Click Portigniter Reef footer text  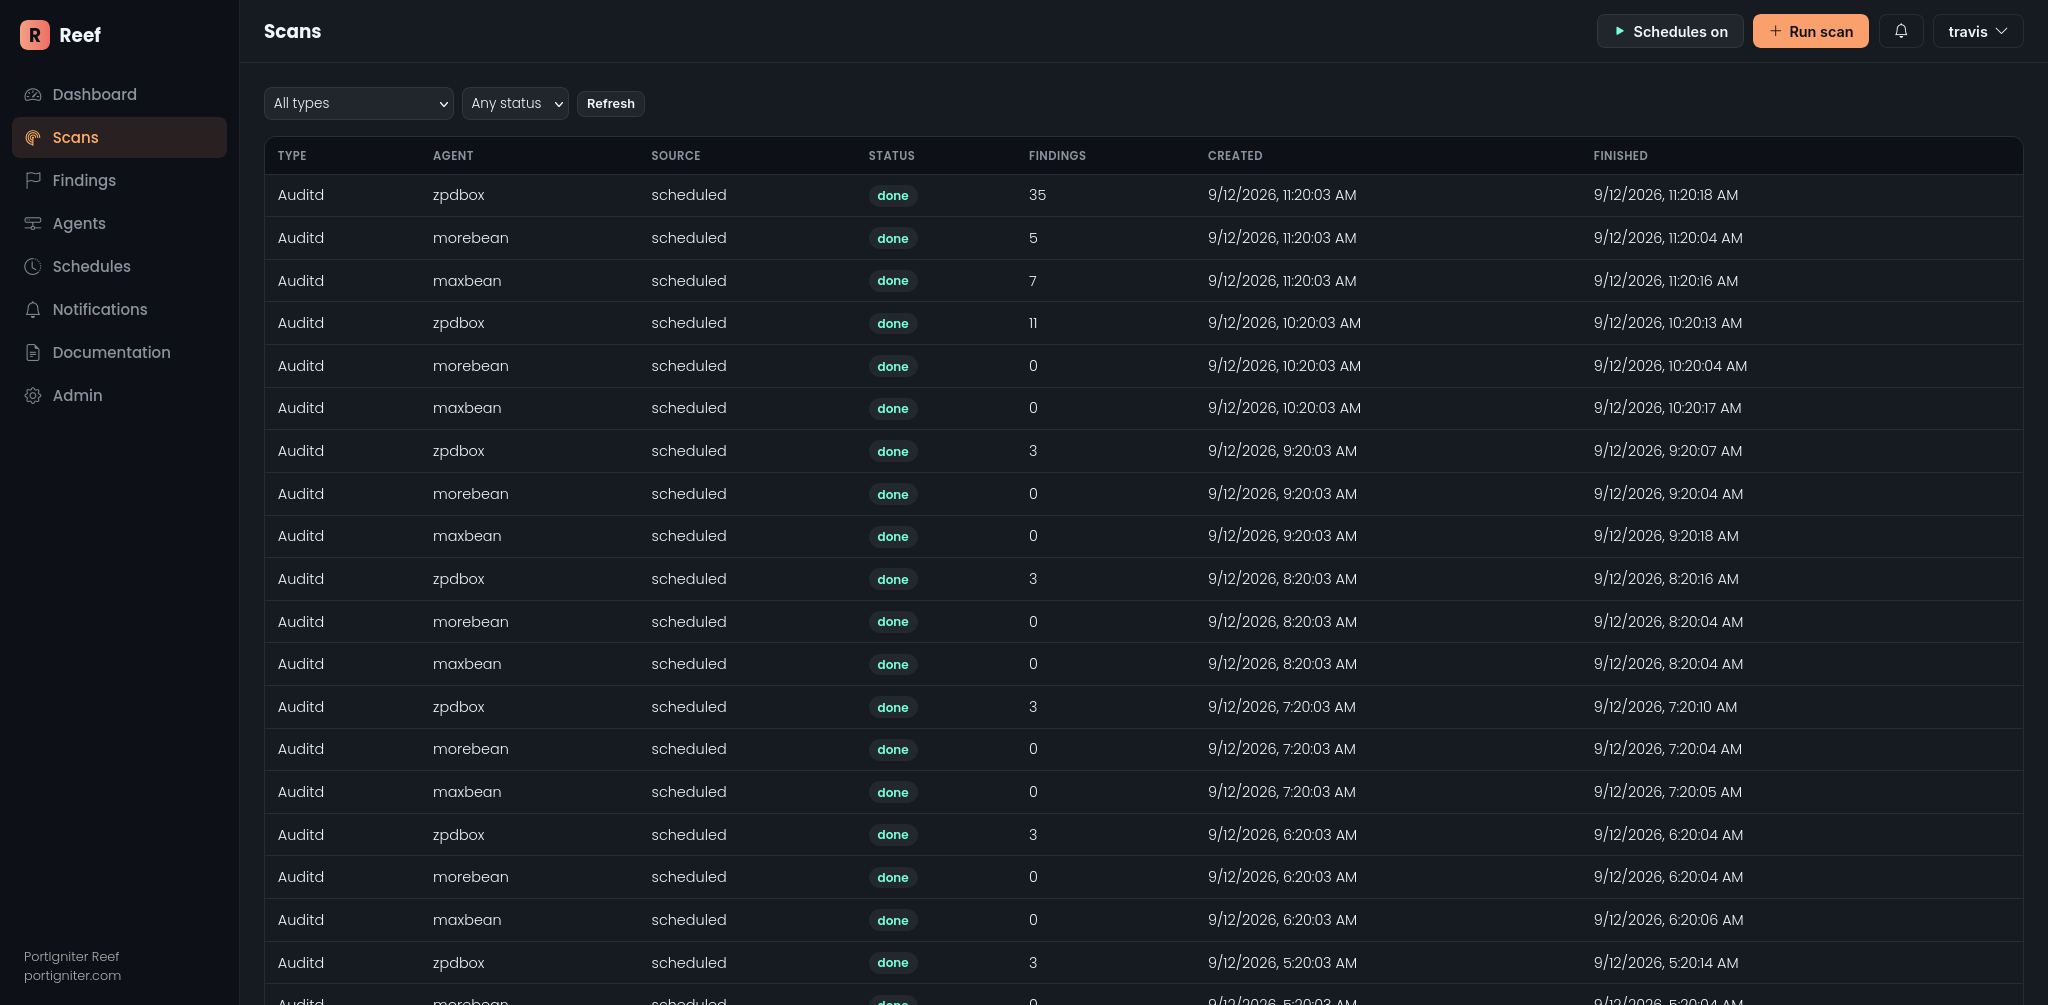(71, 957)
